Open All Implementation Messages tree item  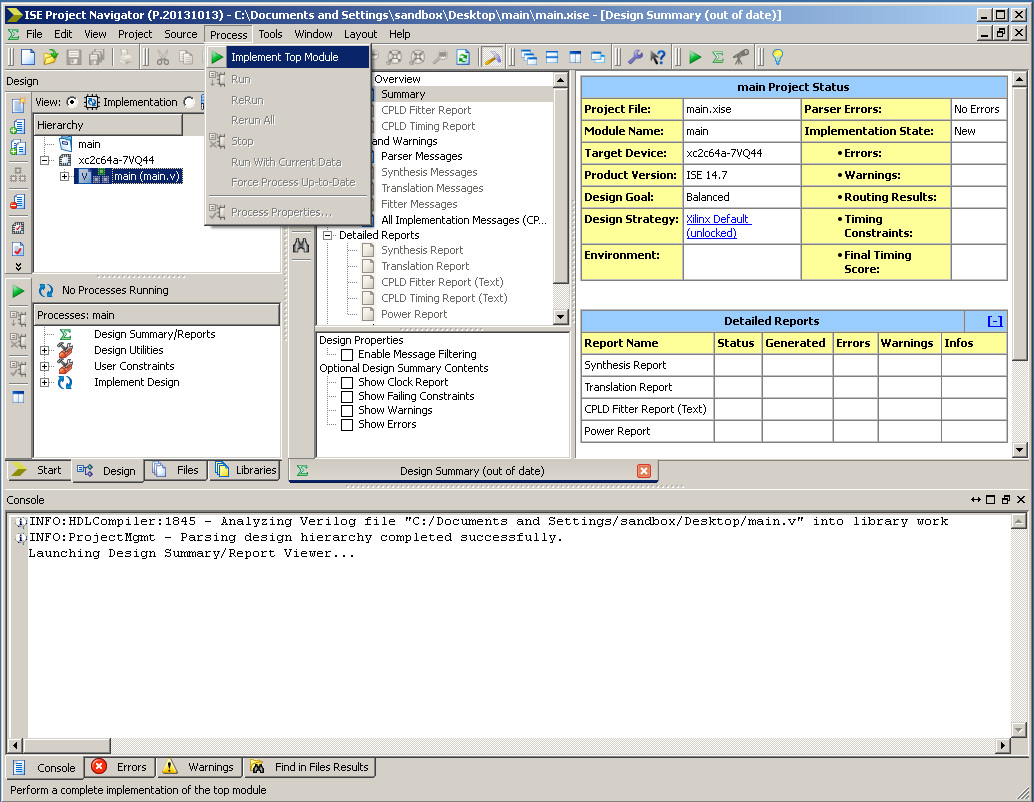(x=464, y=220)
